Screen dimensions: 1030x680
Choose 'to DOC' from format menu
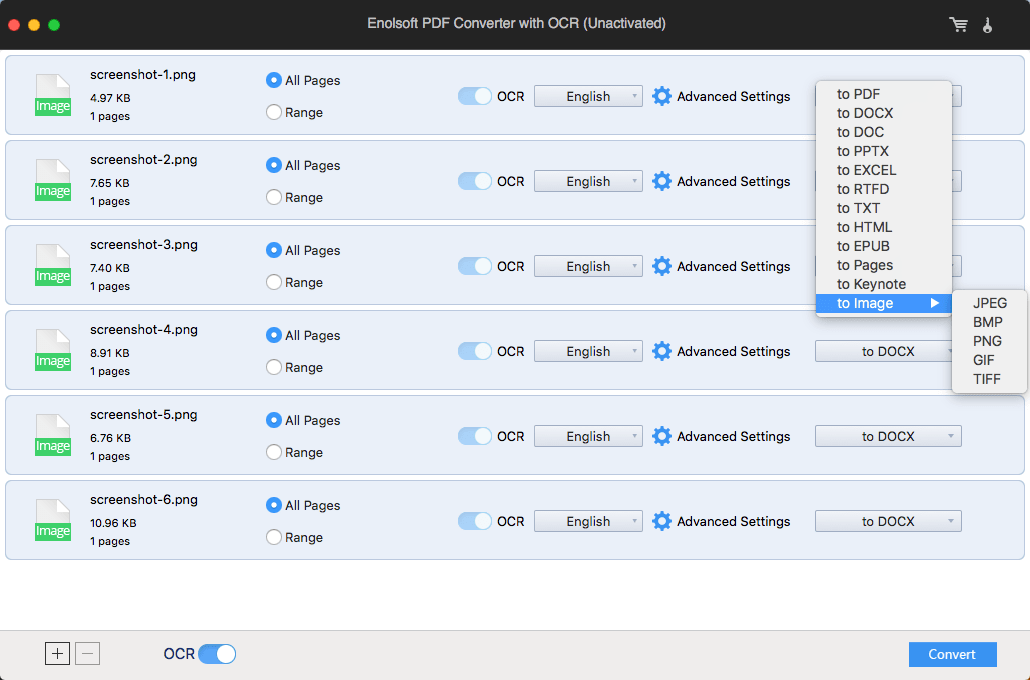884,132
